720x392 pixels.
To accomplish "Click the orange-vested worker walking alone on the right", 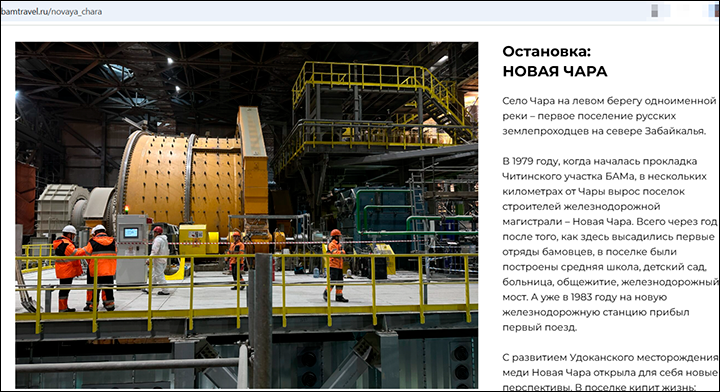I will 335,265.
